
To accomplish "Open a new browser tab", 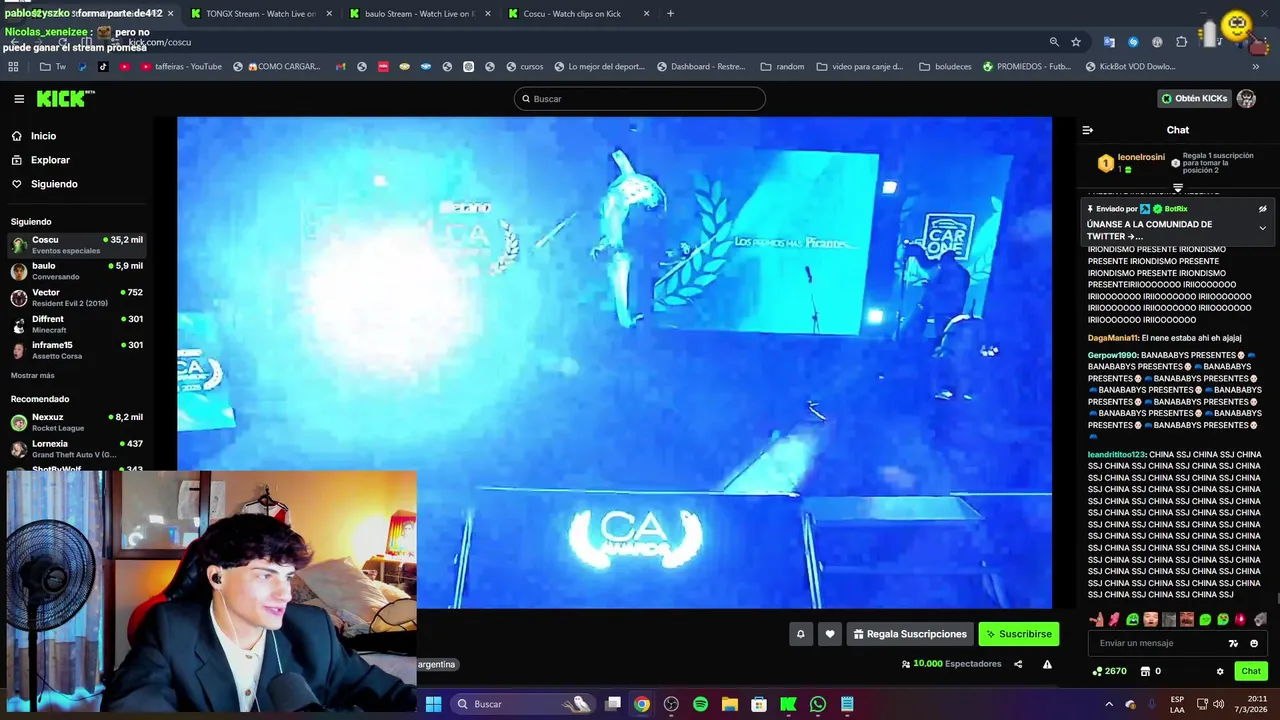I will pyautogui.click(x=670, y=14).
